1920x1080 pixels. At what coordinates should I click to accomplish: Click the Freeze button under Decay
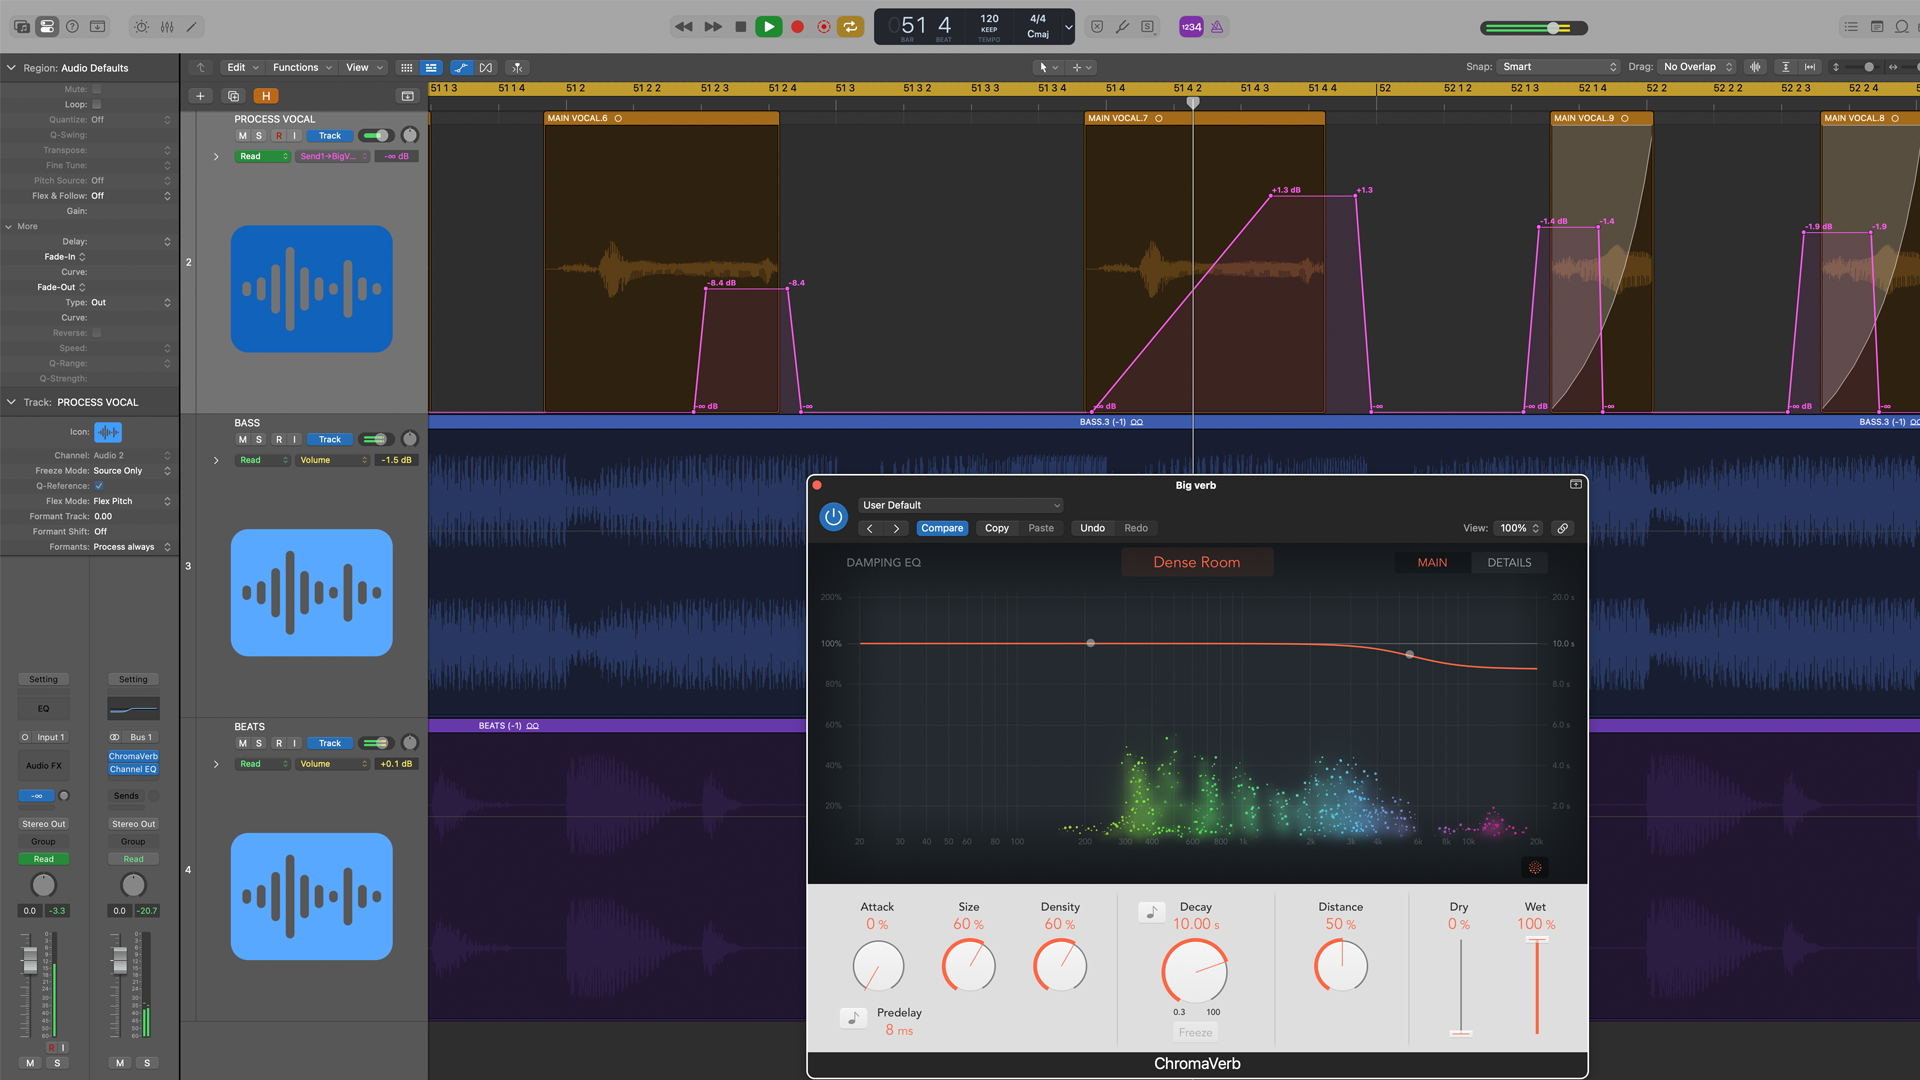pyautogui.click(x=1195, y=1032)
